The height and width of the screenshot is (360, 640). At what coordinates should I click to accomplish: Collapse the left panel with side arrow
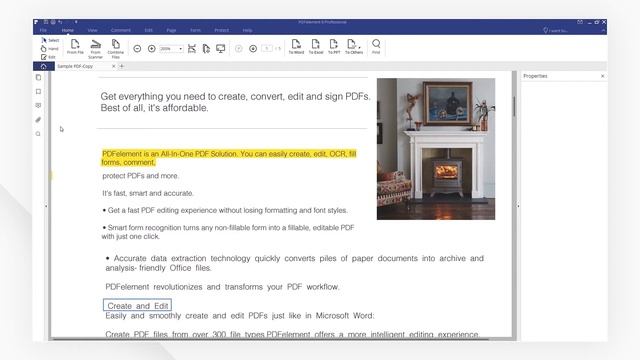tap(46, 206)
